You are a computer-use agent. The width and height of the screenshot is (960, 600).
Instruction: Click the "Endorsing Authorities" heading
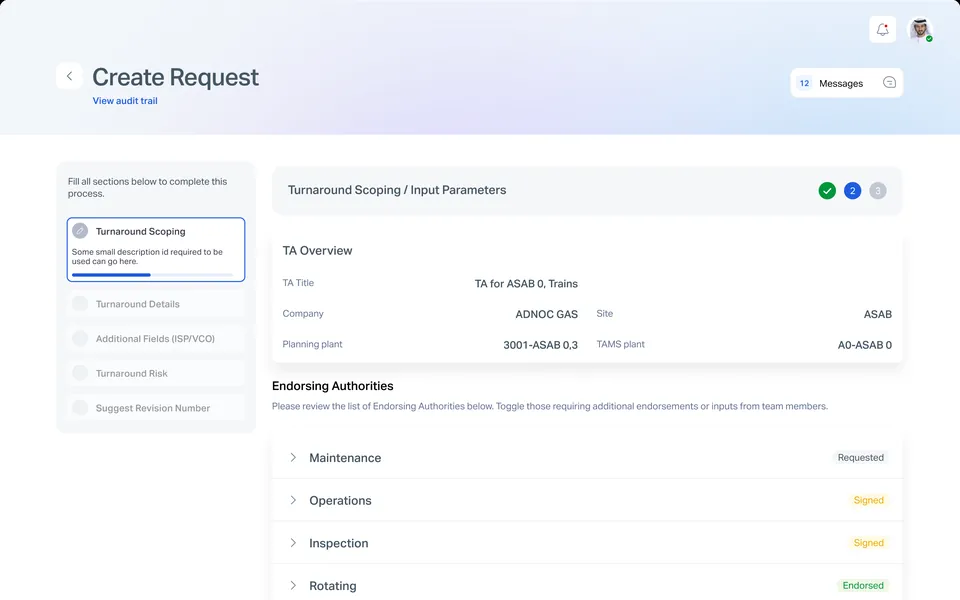(332, 386)
